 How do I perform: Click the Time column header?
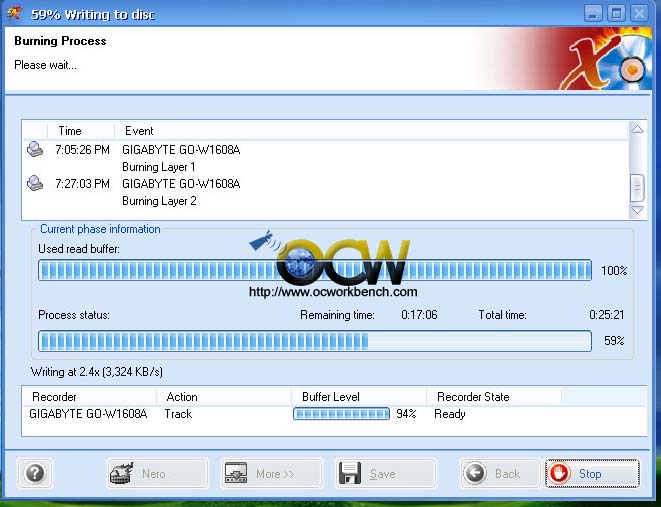pos(81,131)
